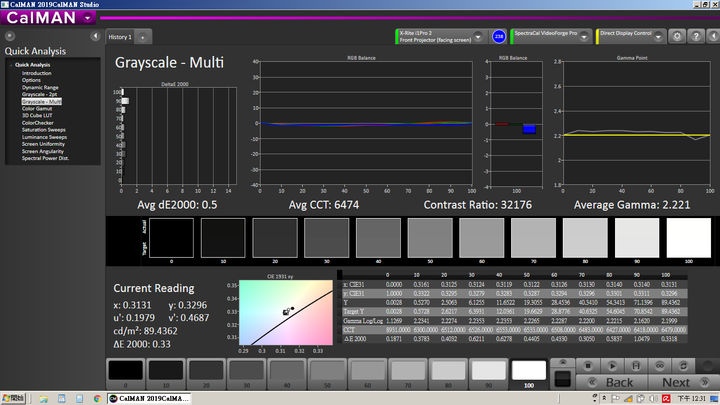Open settings gear in top toolbar

(x=677, y=36)
